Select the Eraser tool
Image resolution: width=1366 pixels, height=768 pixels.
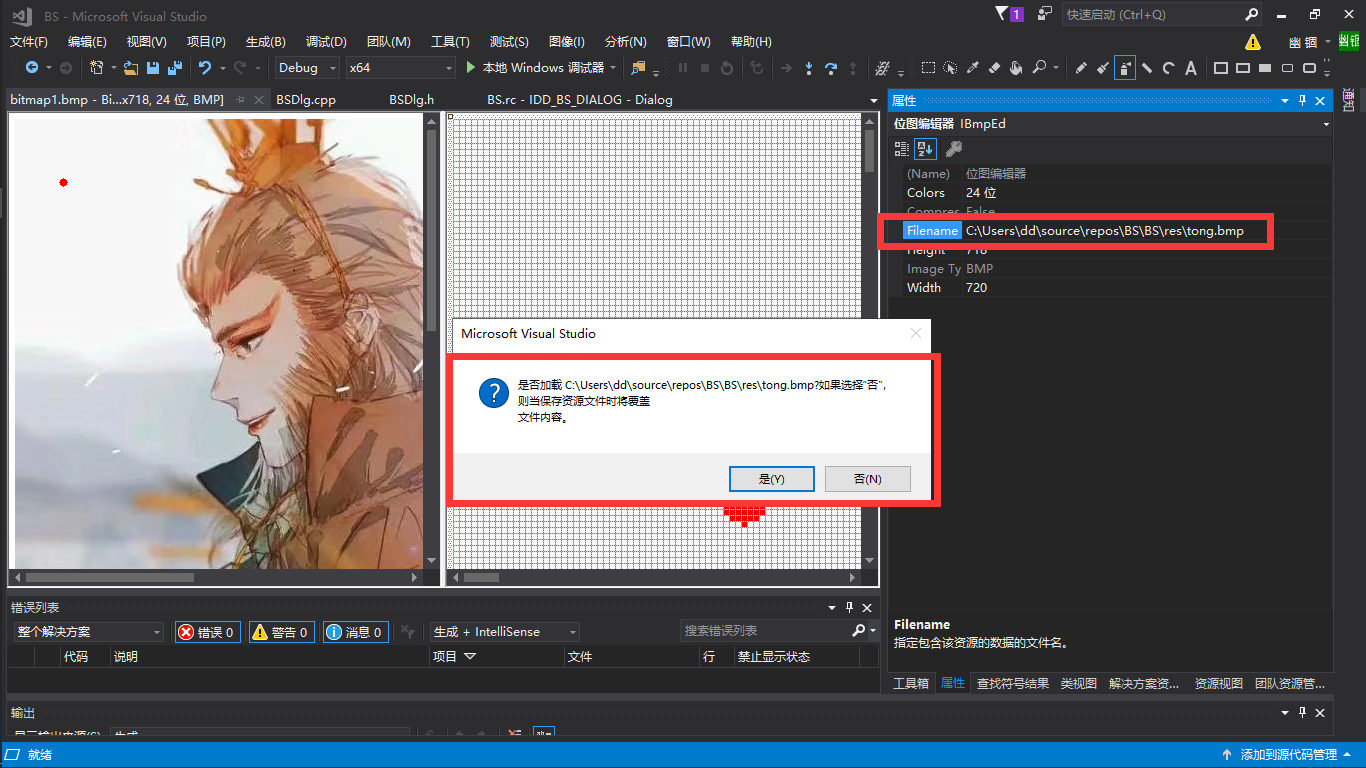click(995, 67)
